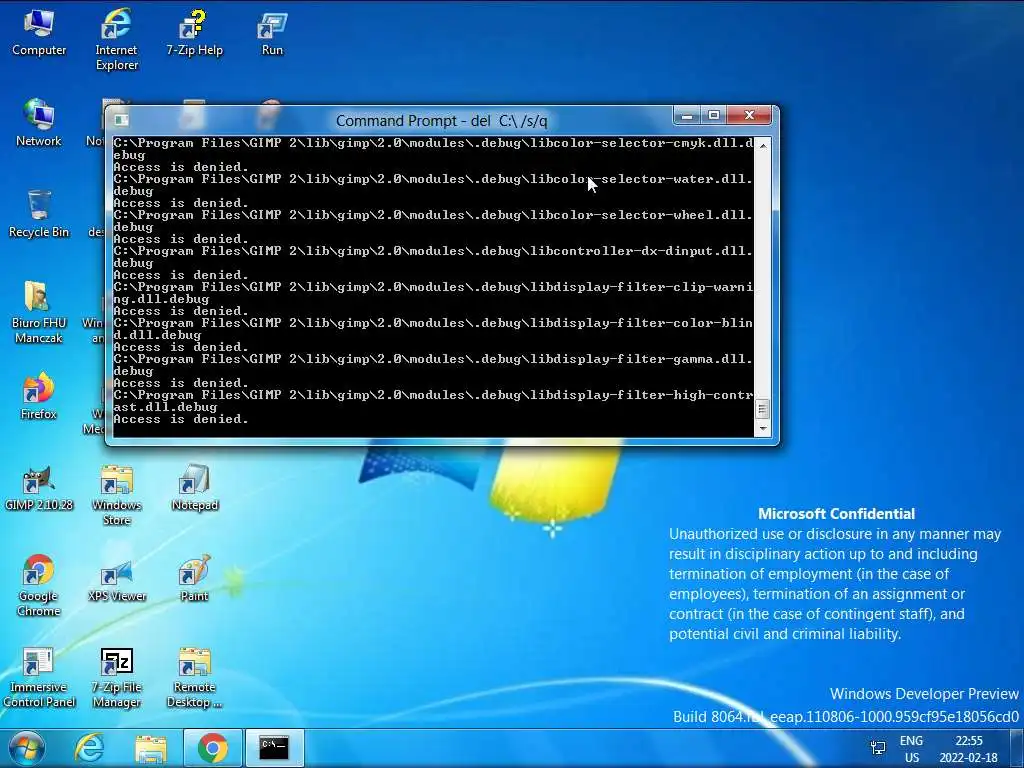Maximize the Command Prompt window
Viewport: 1024px width, 768px height.
coord(713,116)
